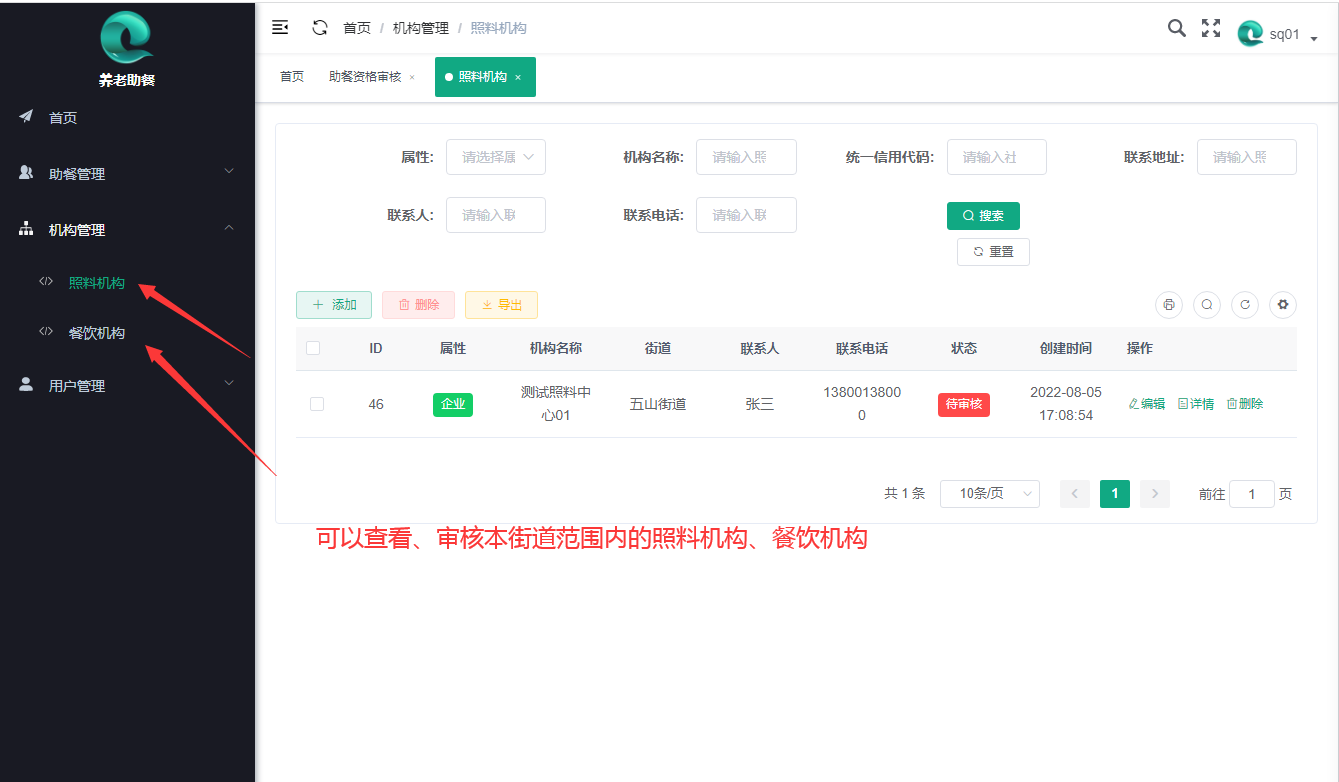This screenshot has height=782, width=1339.
Task: Click the 联系人 input field
Action: tap(496, 215)
